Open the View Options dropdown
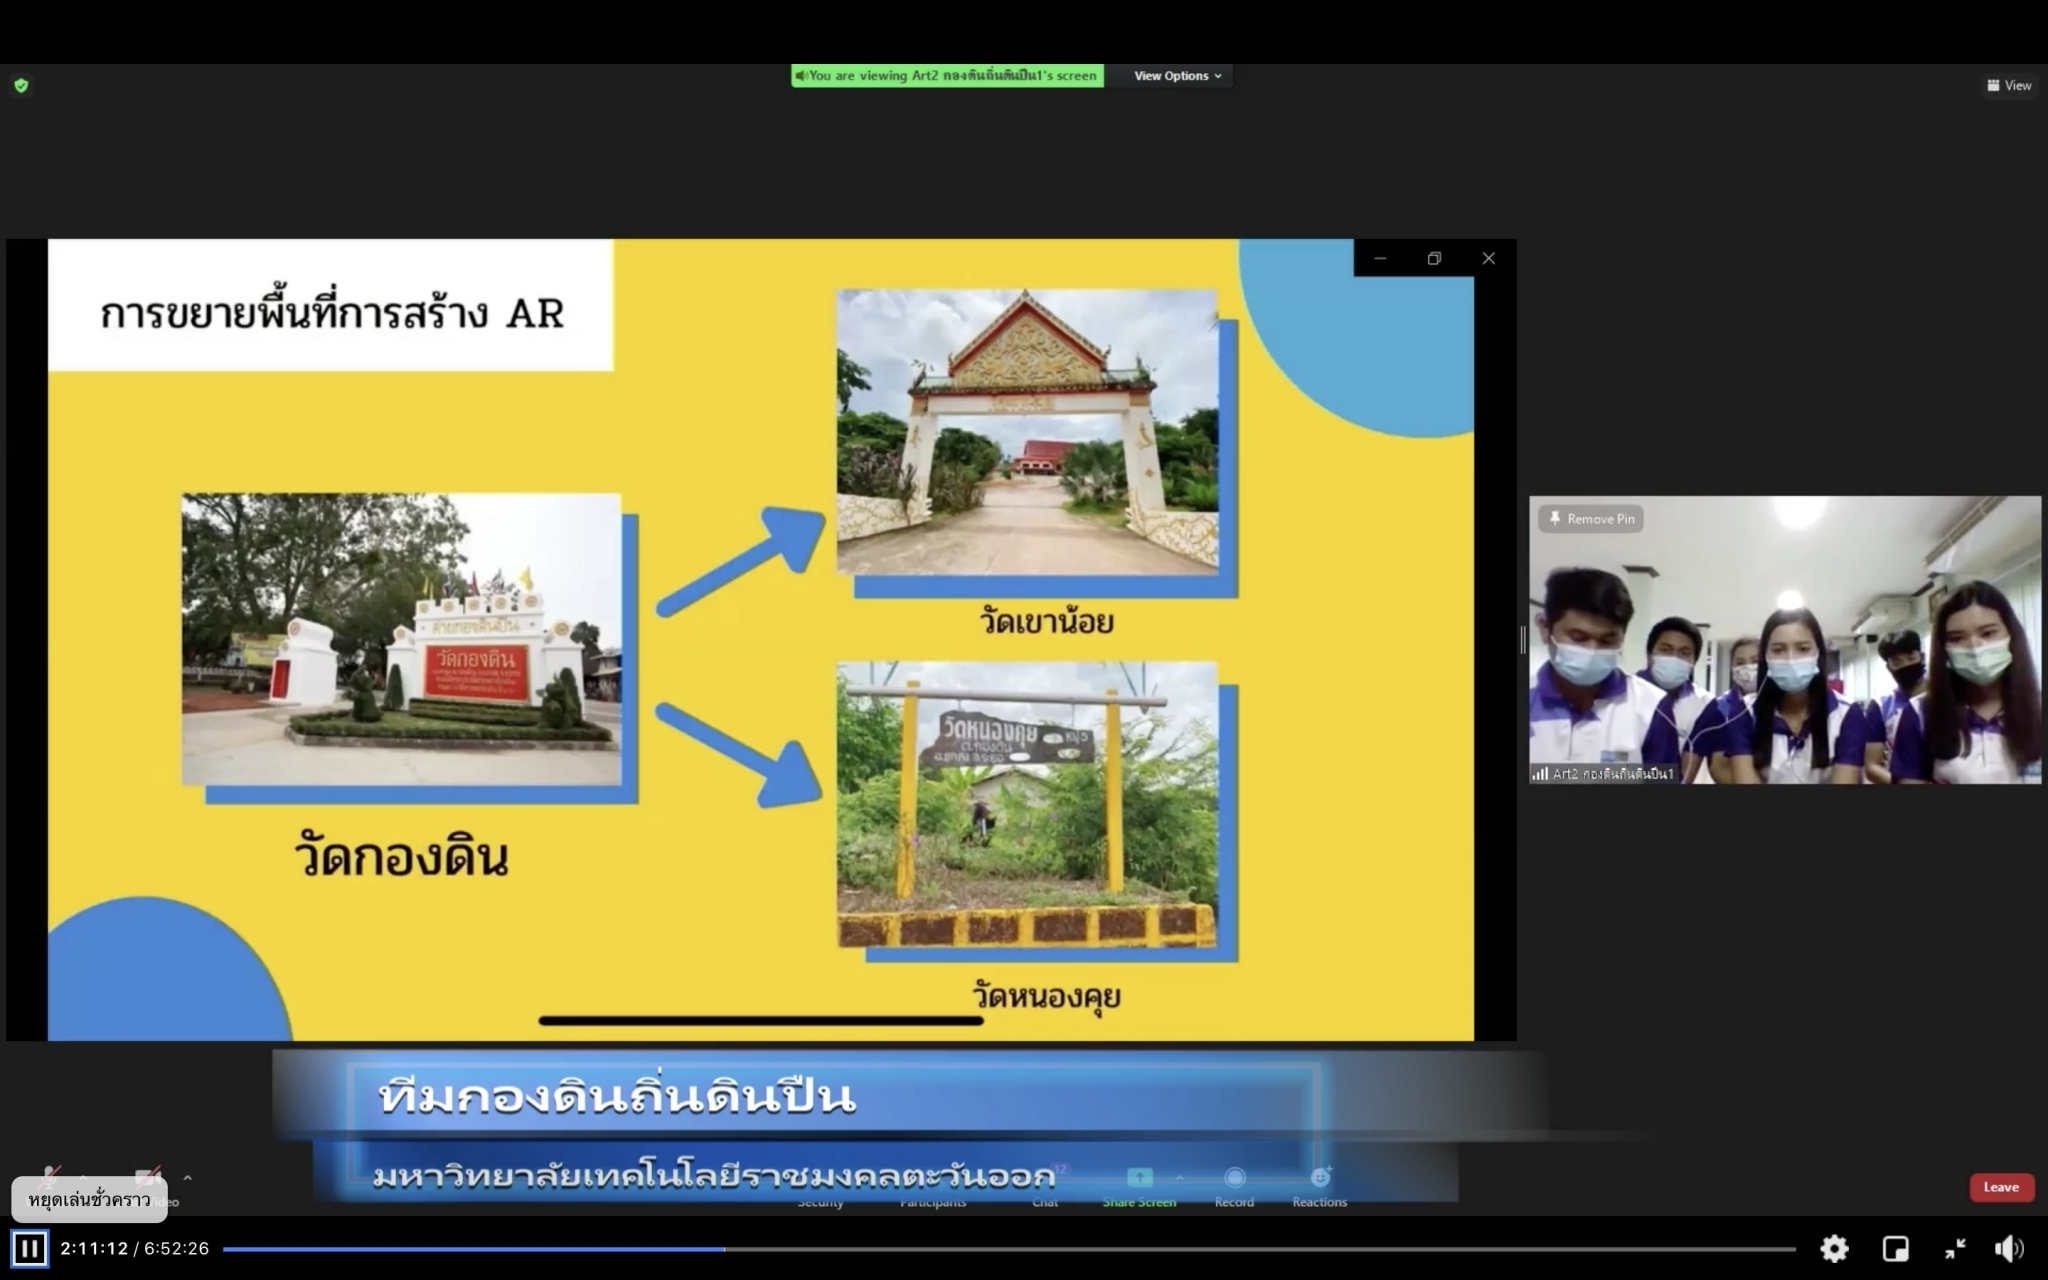Image resolution: width=2048 pixels, height=1280 pixels. 1177,76
